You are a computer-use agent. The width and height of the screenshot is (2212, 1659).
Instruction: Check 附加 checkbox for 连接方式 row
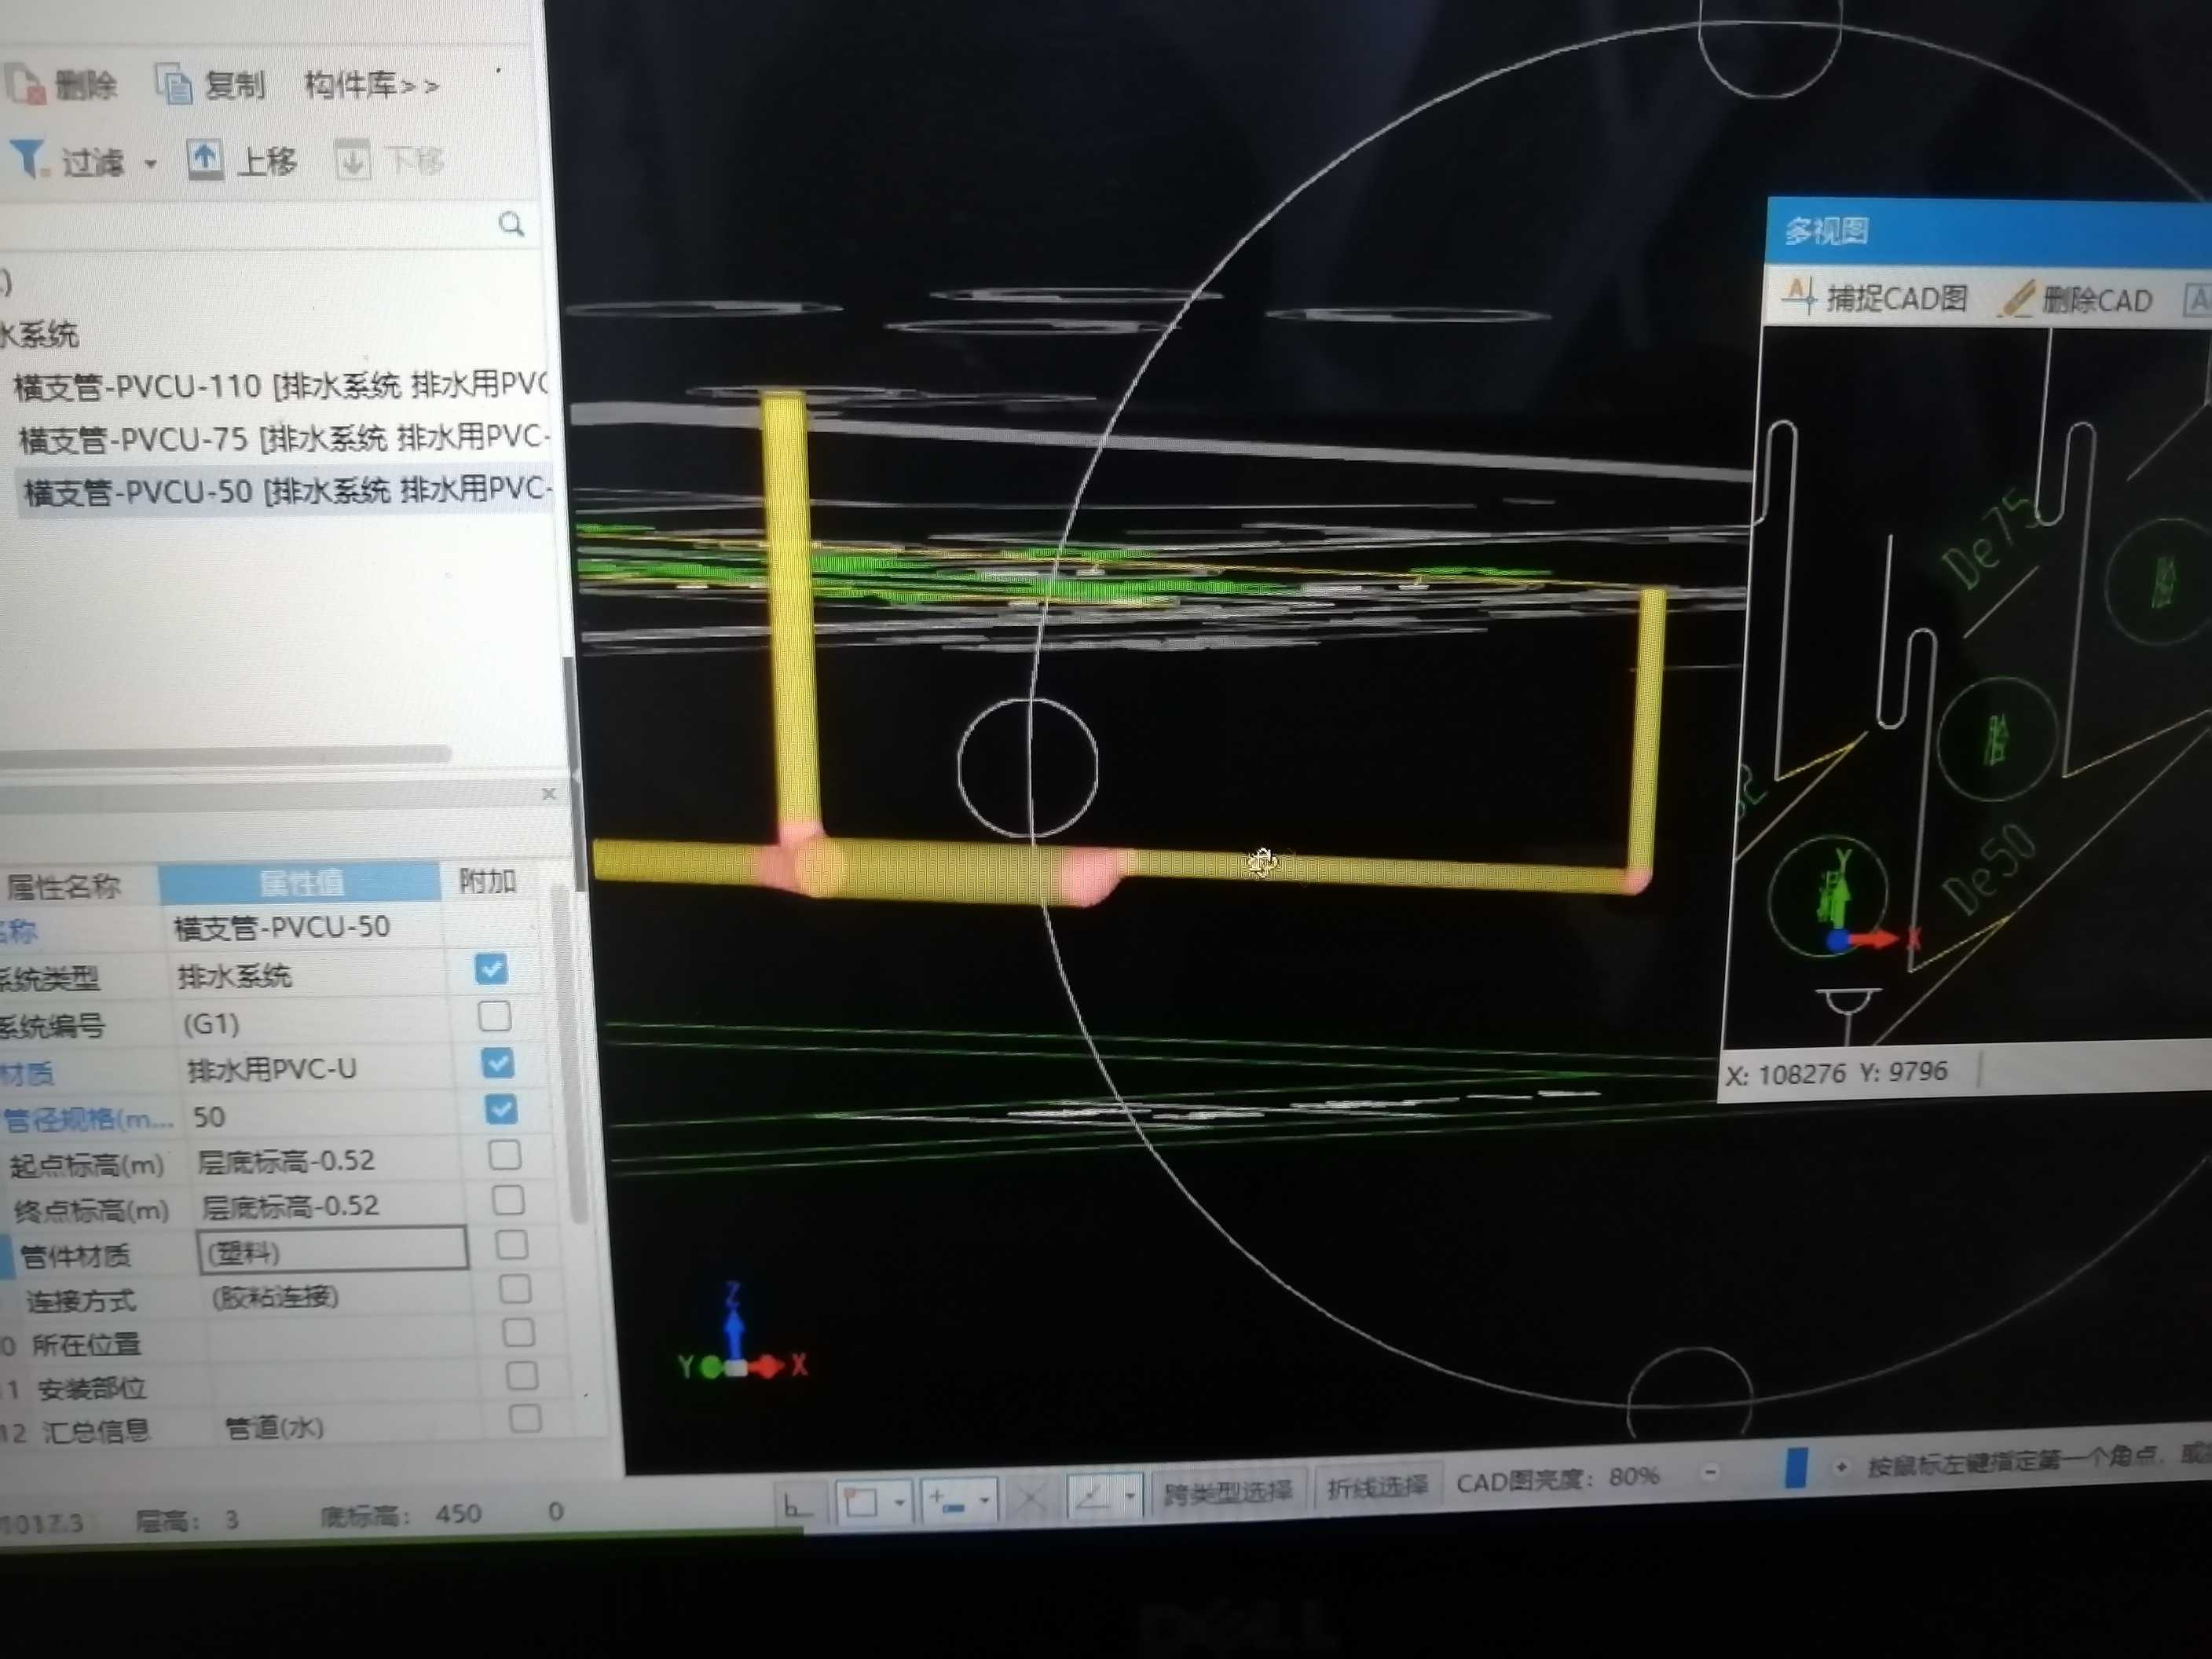click(x=515, y=1289)
